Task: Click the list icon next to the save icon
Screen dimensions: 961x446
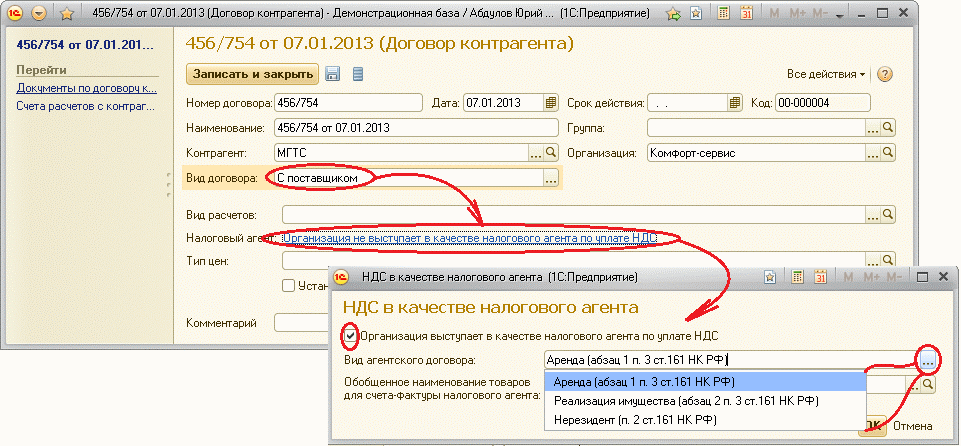Action: click(359, 74)
